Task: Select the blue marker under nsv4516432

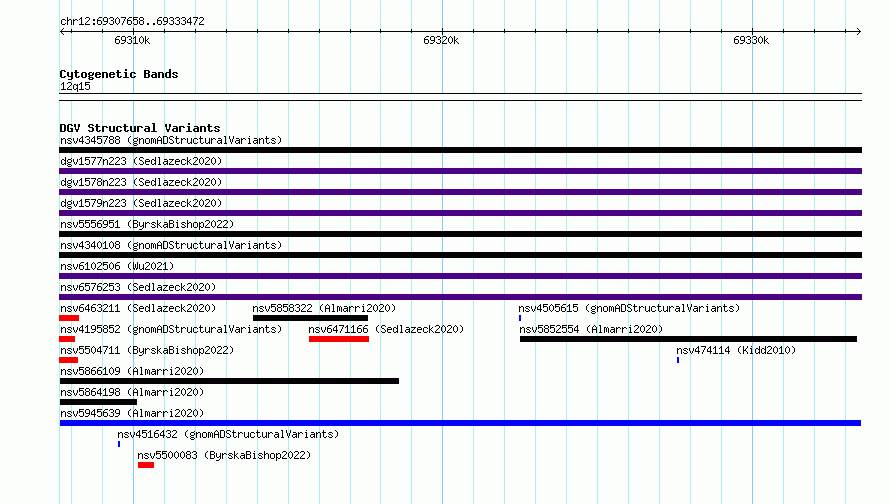Action: 119,444
